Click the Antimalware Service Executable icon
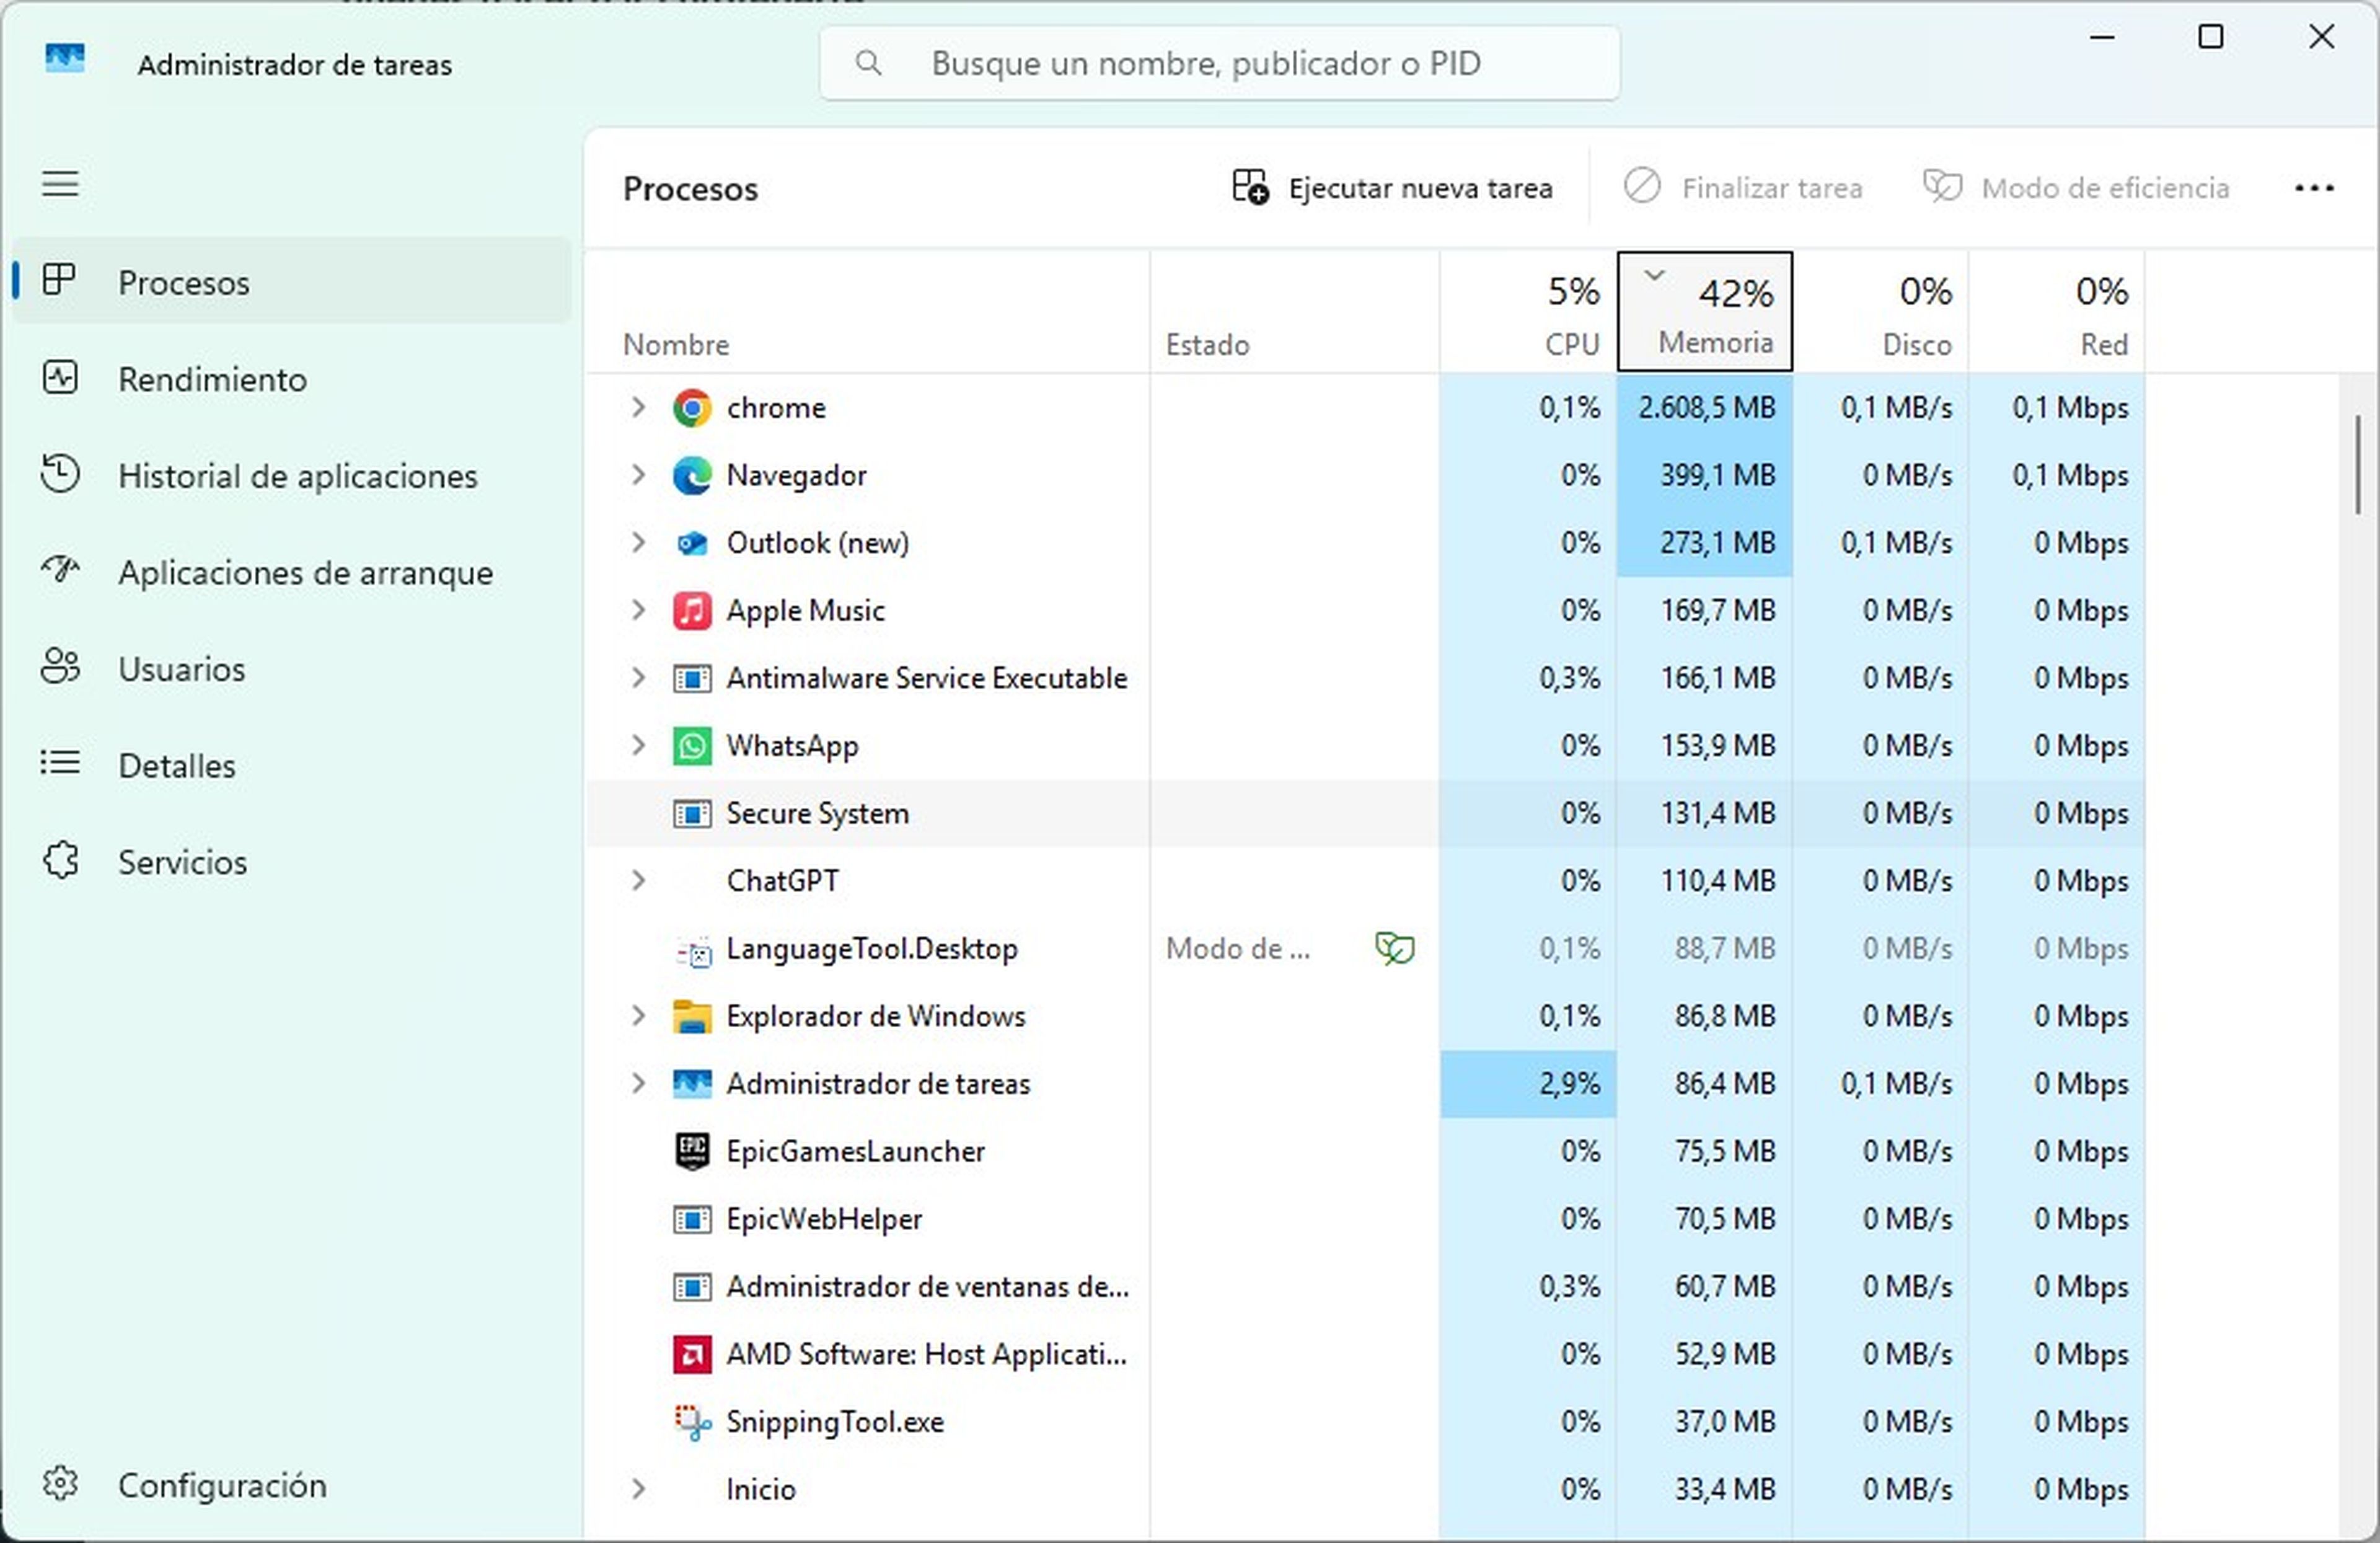 click(x=692, y=679)
